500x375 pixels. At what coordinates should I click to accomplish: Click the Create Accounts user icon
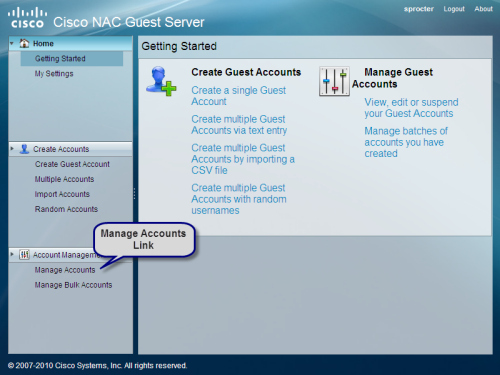tap(24, 149)
